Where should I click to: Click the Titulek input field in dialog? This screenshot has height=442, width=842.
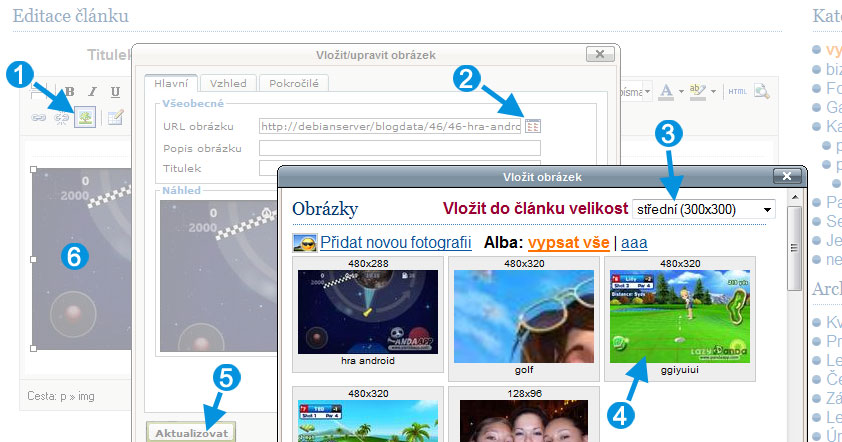[400, 168]
